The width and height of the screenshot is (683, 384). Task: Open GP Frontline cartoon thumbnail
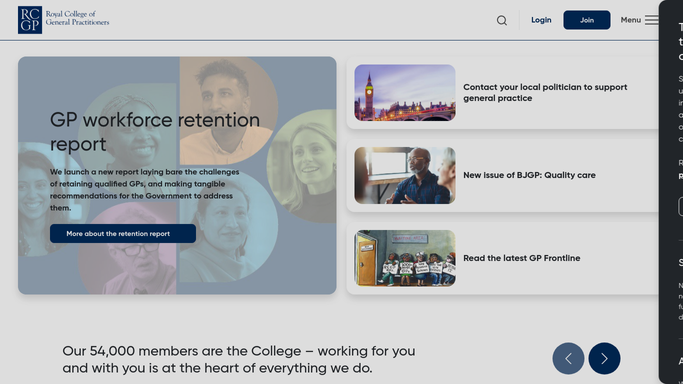pos(405,258)
